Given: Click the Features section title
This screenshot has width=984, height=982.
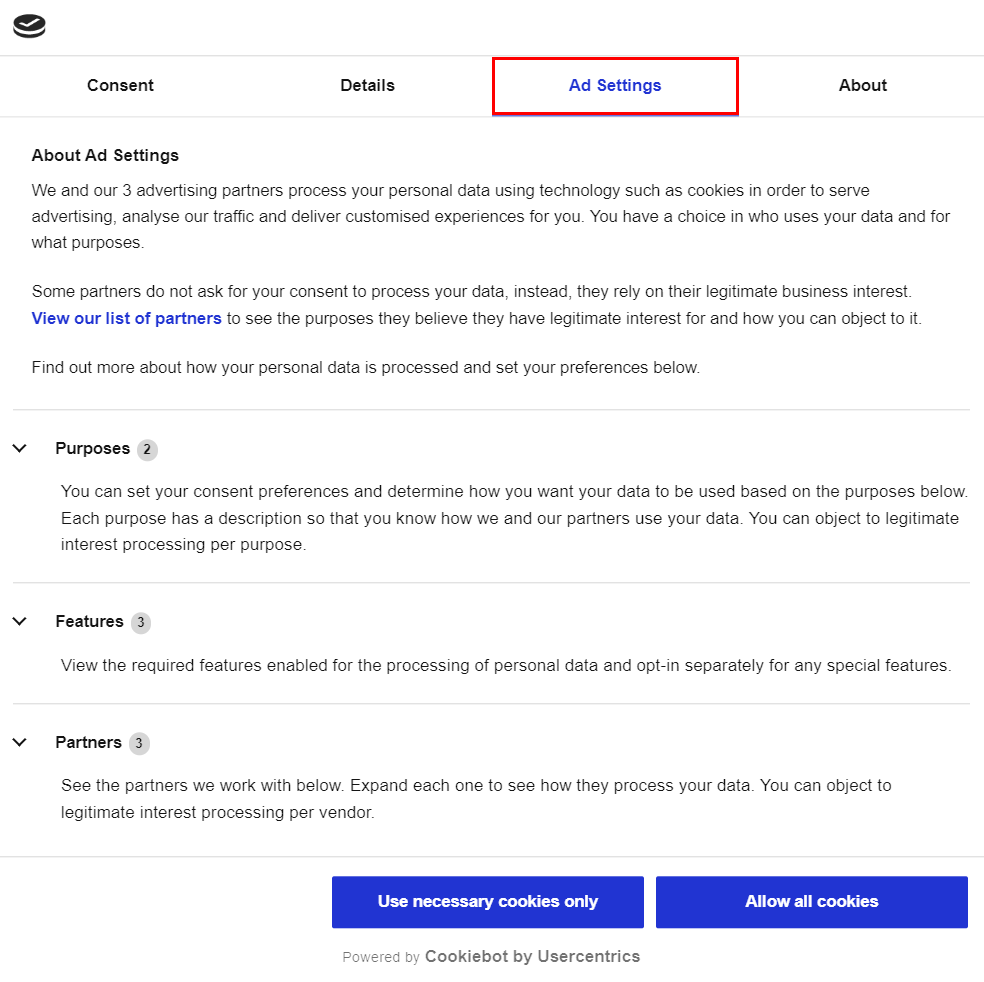Looking at the screenshot, I should 89,622.
